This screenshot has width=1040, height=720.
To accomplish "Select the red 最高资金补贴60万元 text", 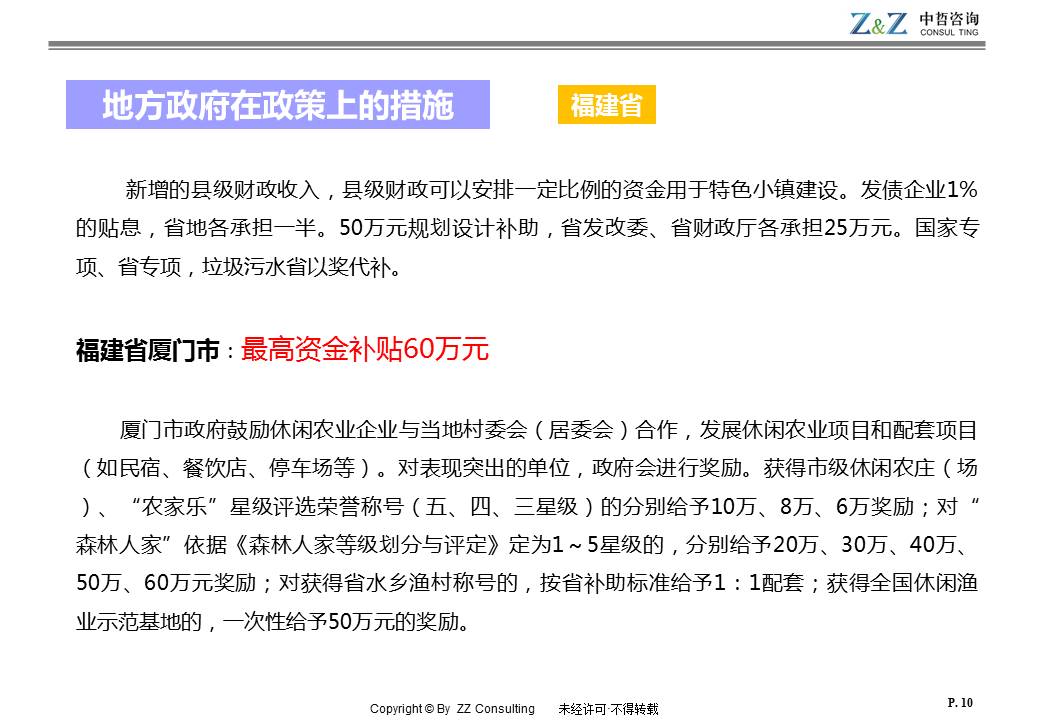I will point(364,350).
